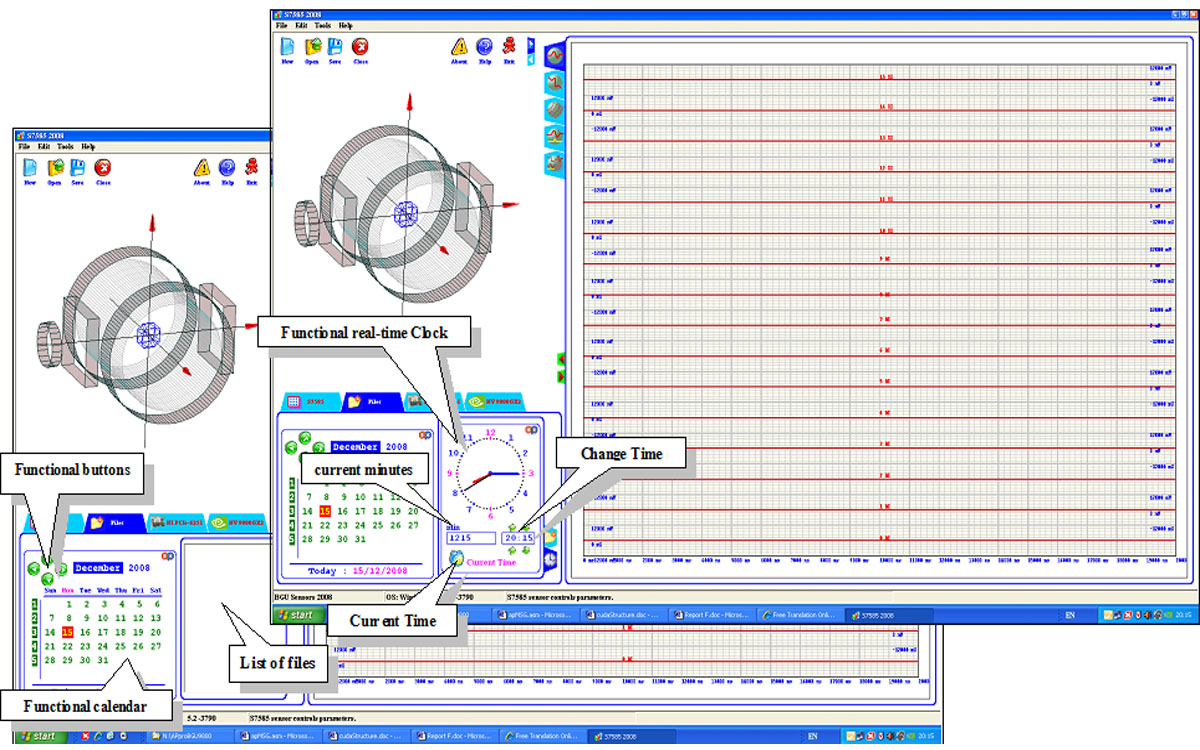Increase the time using the green up arrow above 20:15
1200x750 pixels.
(x=512, y=527)
